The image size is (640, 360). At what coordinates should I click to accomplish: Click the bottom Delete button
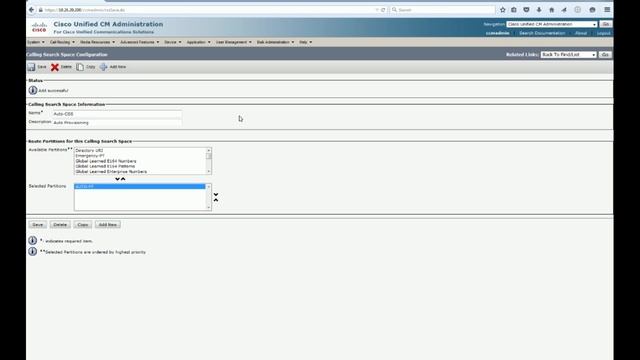pyautogui.click(x=60, y=225)
